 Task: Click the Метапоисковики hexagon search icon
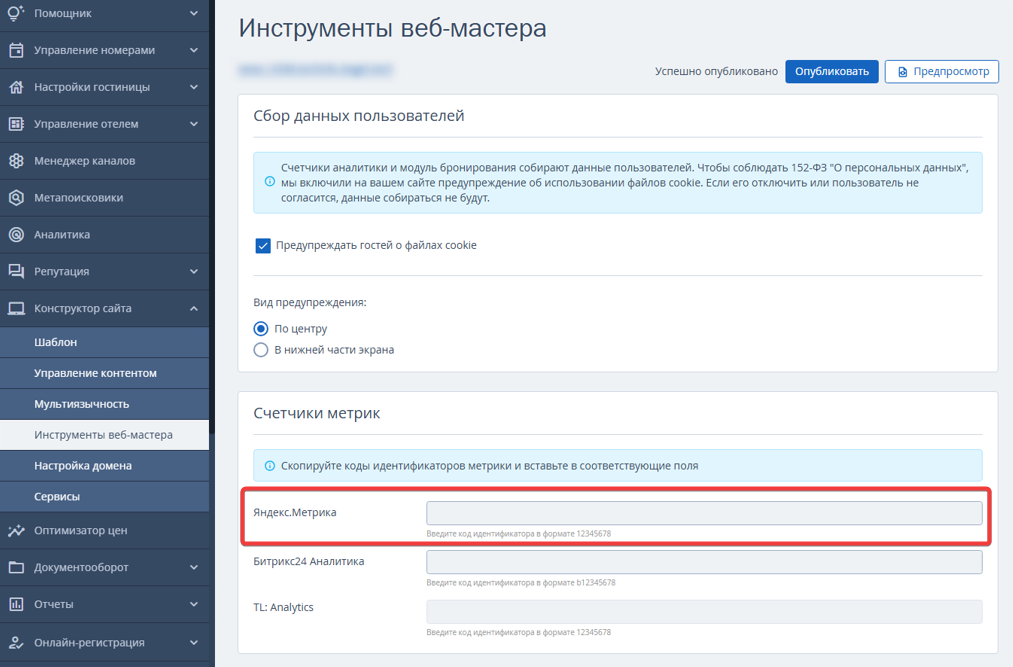[16, 197]
